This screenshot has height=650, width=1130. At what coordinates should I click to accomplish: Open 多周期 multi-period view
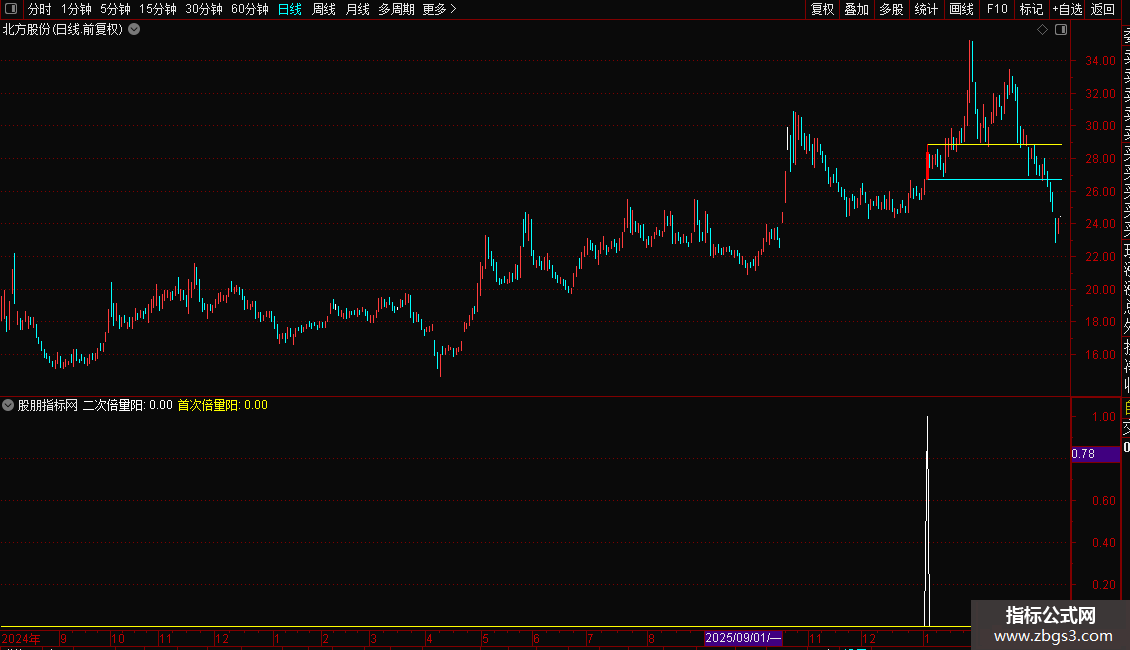[x=396, y=9]
